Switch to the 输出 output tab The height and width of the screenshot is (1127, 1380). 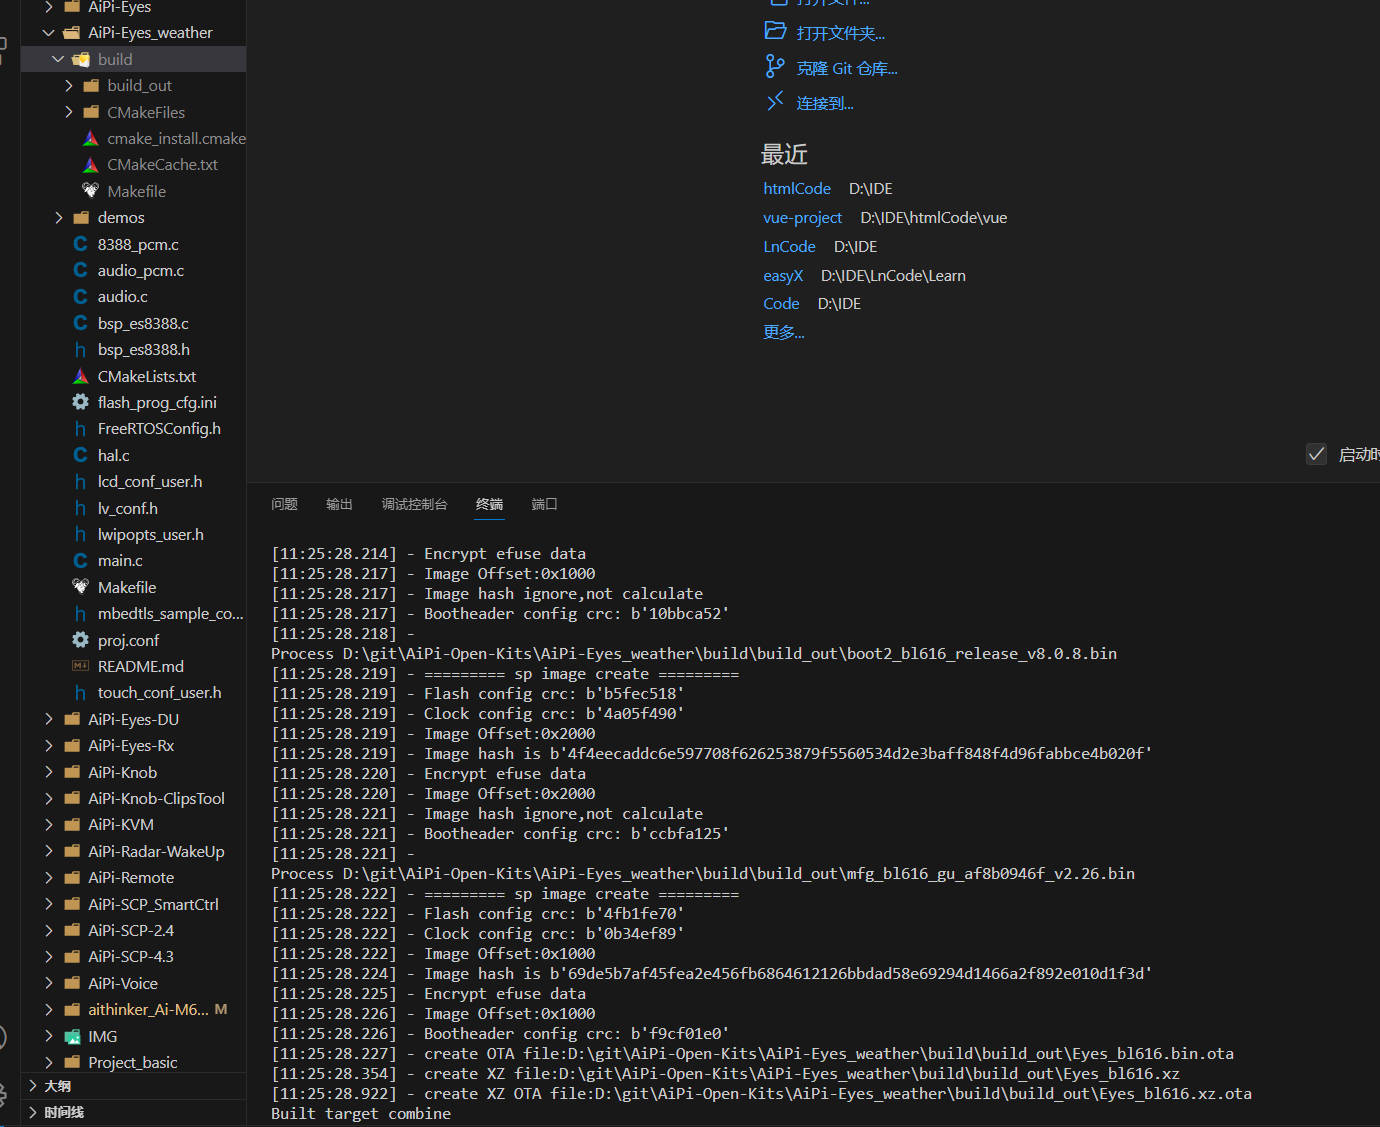pos(340,504)
